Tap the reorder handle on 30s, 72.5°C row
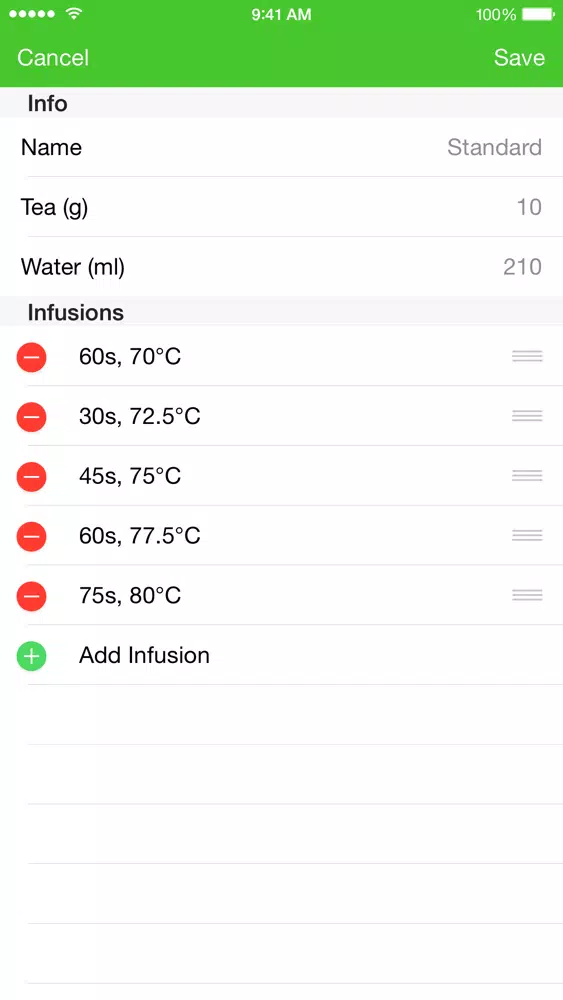This screenshot has width=563, height=1000. [x=527, y=416]
